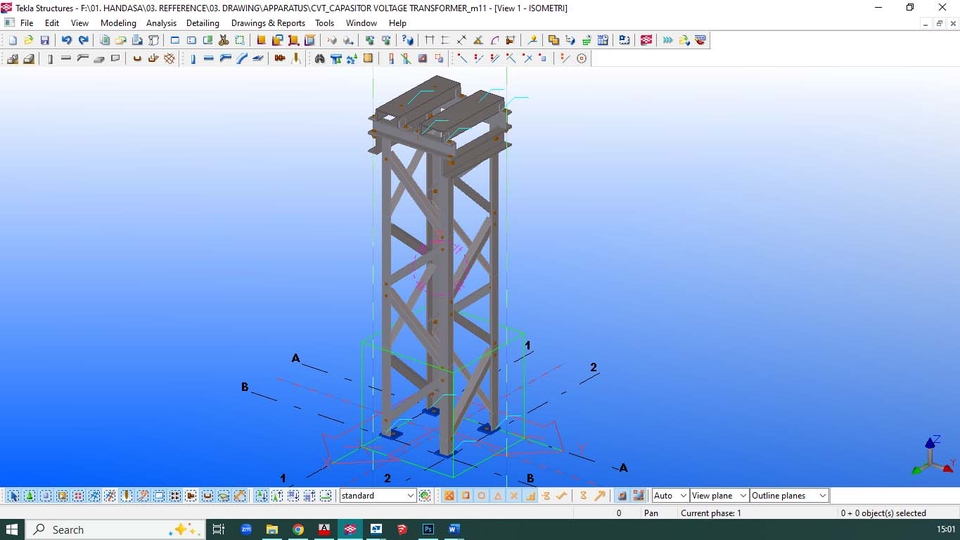The width and height of the screenshot is (960, 540).
Task: Toggle the Select parts switch
Action: (45, 496)
